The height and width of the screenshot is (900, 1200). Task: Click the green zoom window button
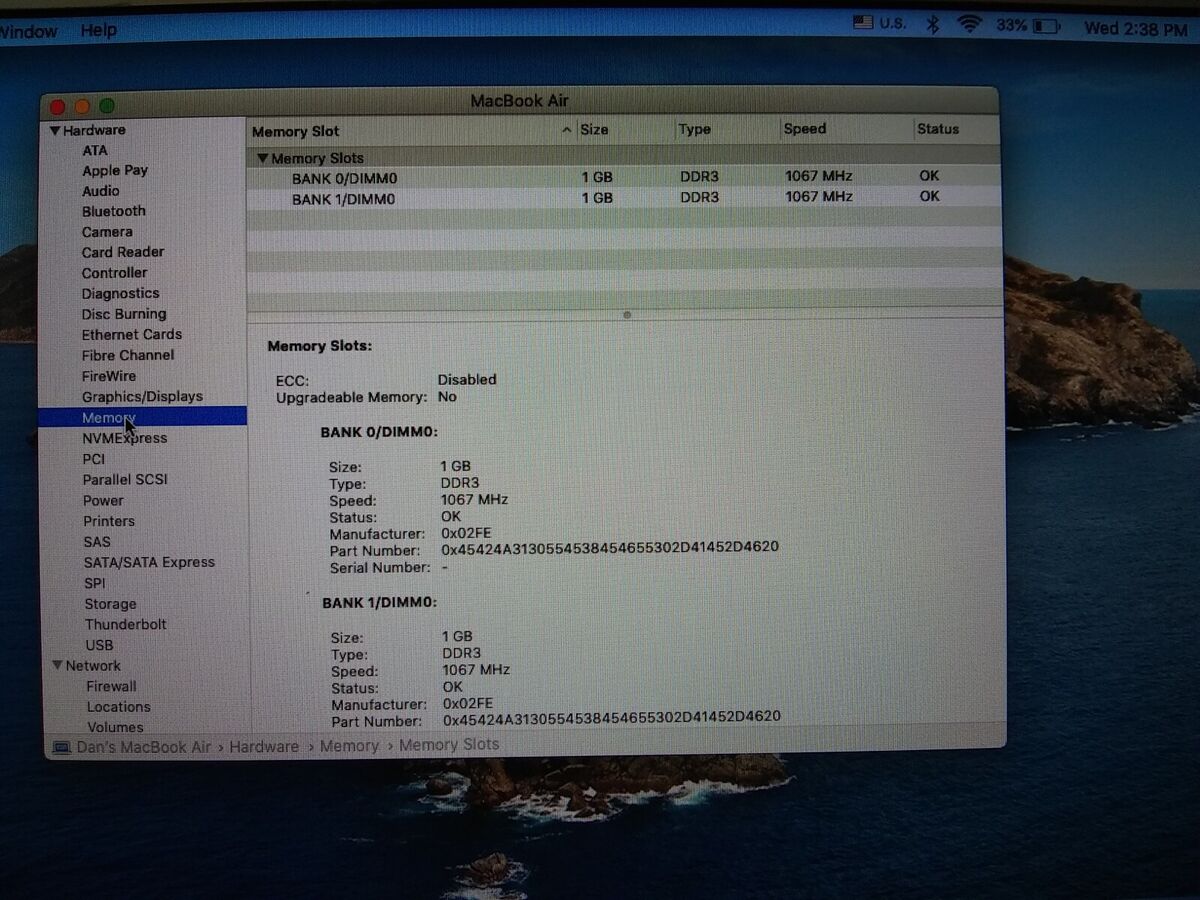(107, 106)
